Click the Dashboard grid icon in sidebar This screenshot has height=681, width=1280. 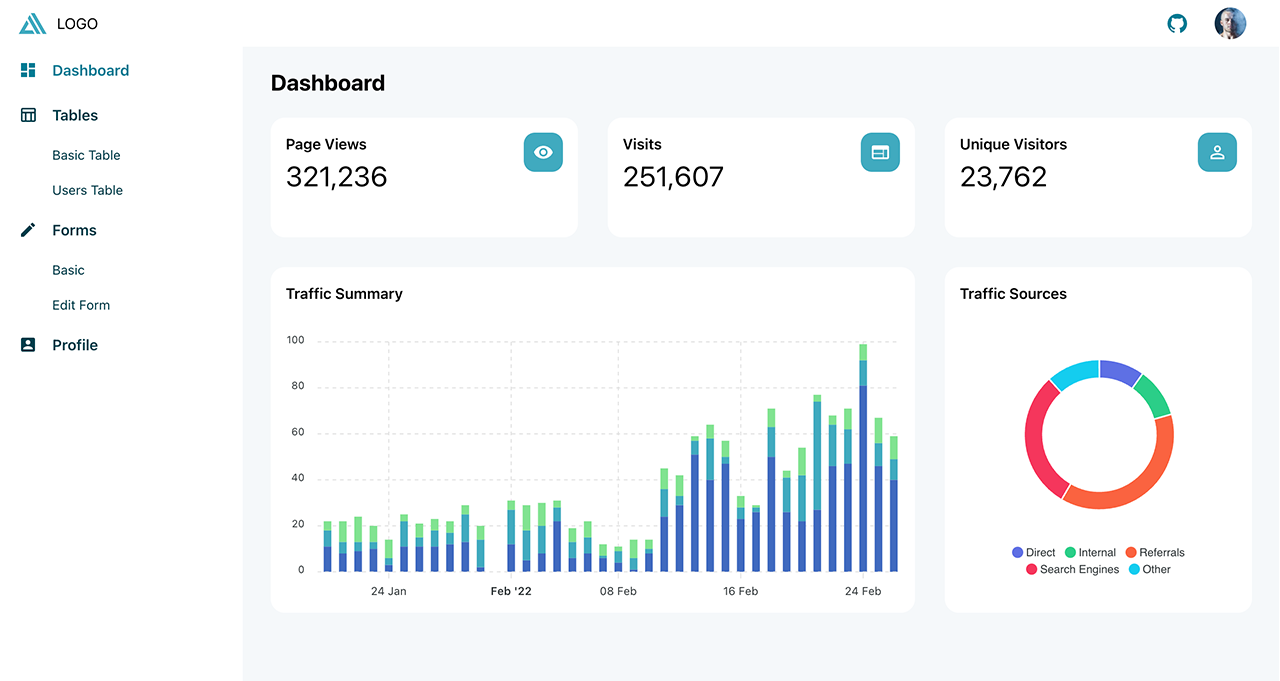[x=28, y=70]
